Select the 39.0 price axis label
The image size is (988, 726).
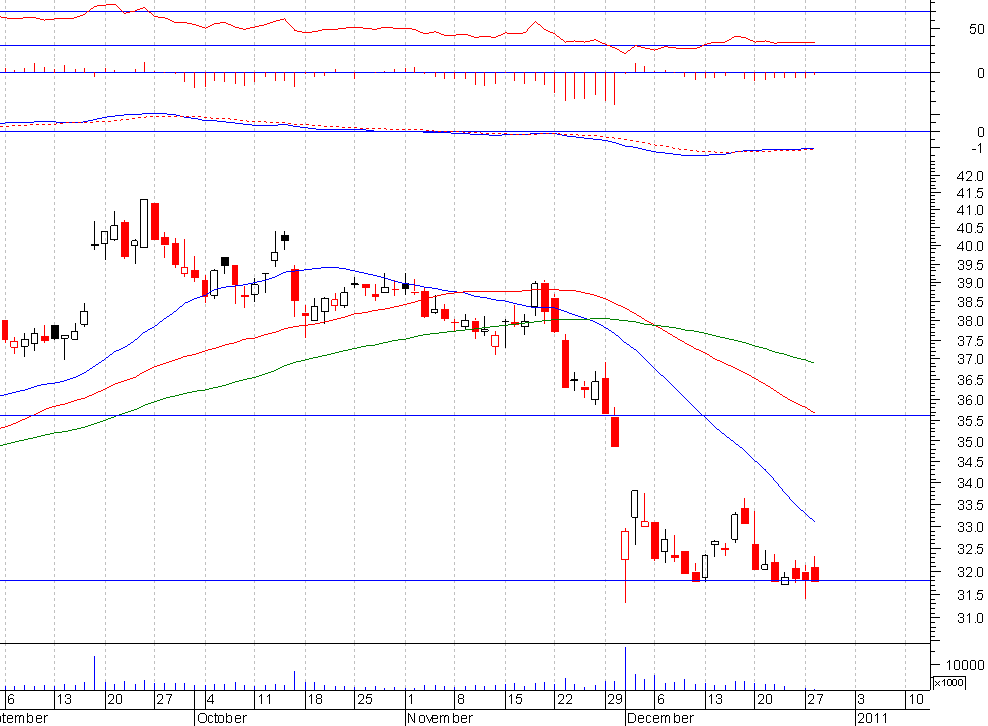tap(970, 284)
